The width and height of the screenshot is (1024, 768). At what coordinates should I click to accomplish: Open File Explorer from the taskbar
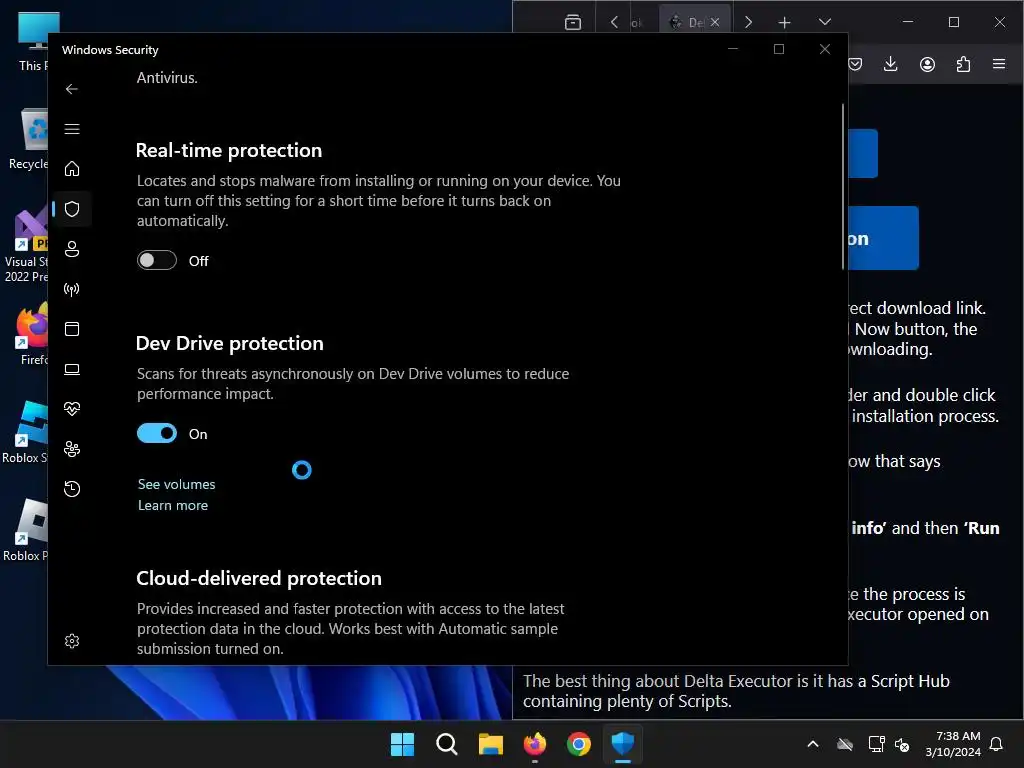490,744
